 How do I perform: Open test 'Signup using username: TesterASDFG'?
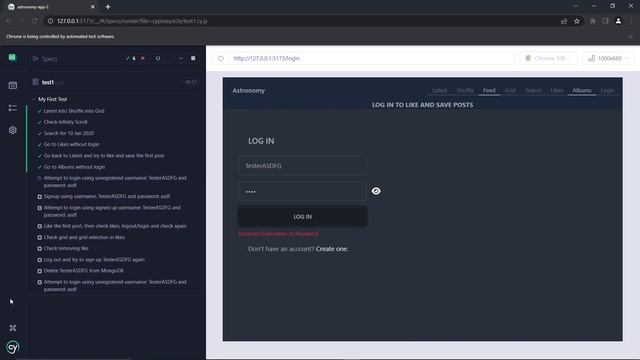[107, 196]
